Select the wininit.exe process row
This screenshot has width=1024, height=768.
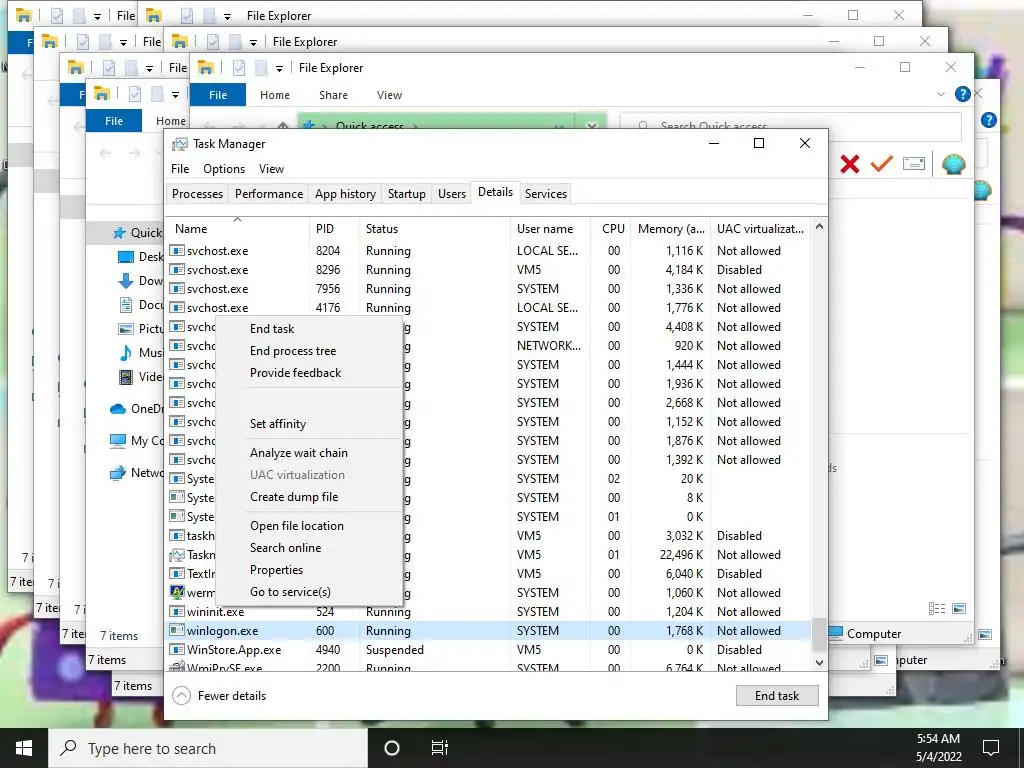click(x=488, y=612)
